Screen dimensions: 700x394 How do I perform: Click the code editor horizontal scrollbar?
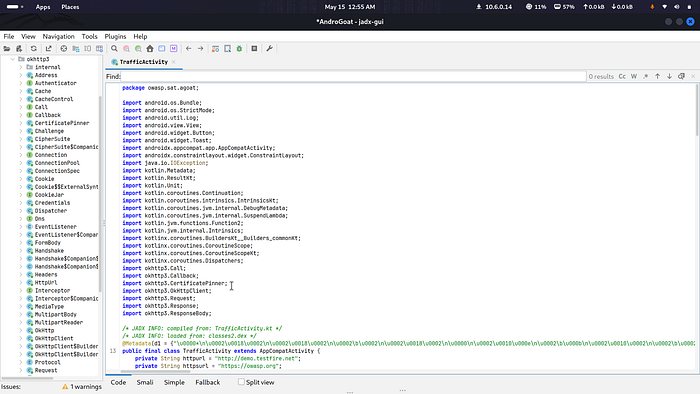(154, 371)
